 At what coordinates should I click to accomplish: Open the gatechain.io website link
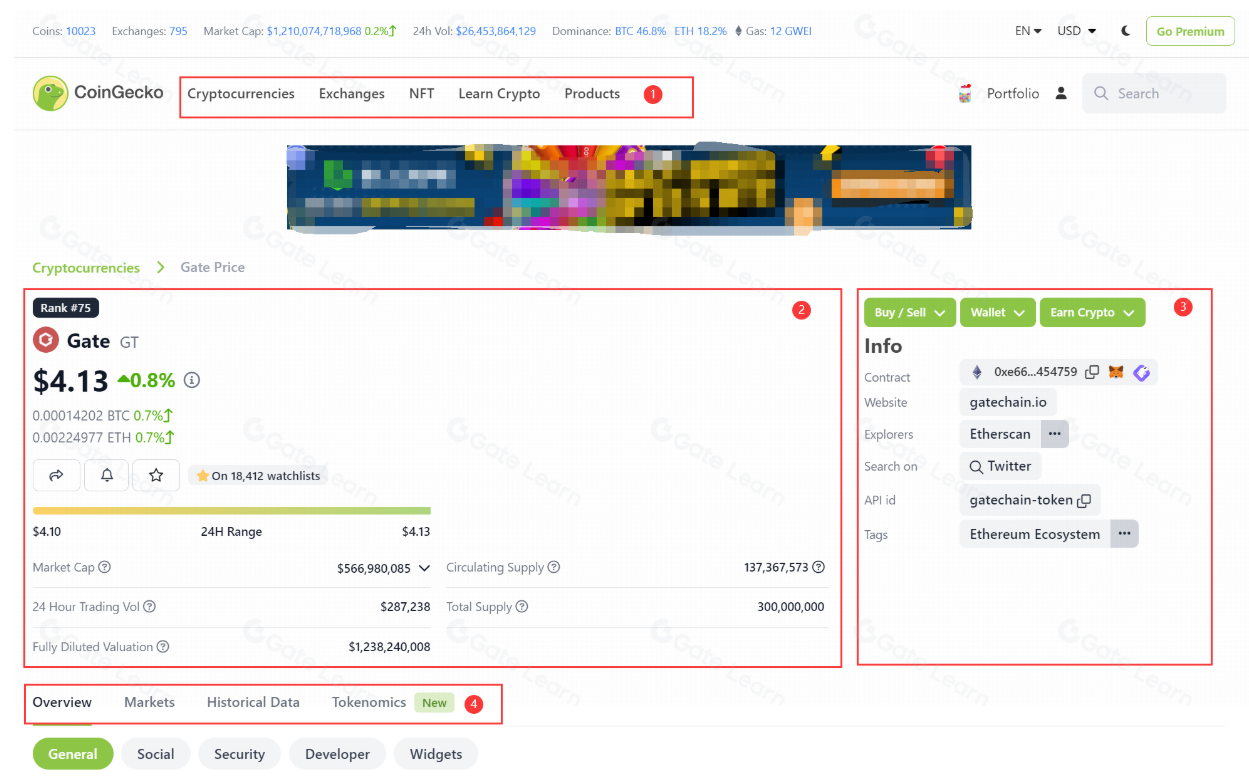pyautogui.click(x=1007, y=402)
